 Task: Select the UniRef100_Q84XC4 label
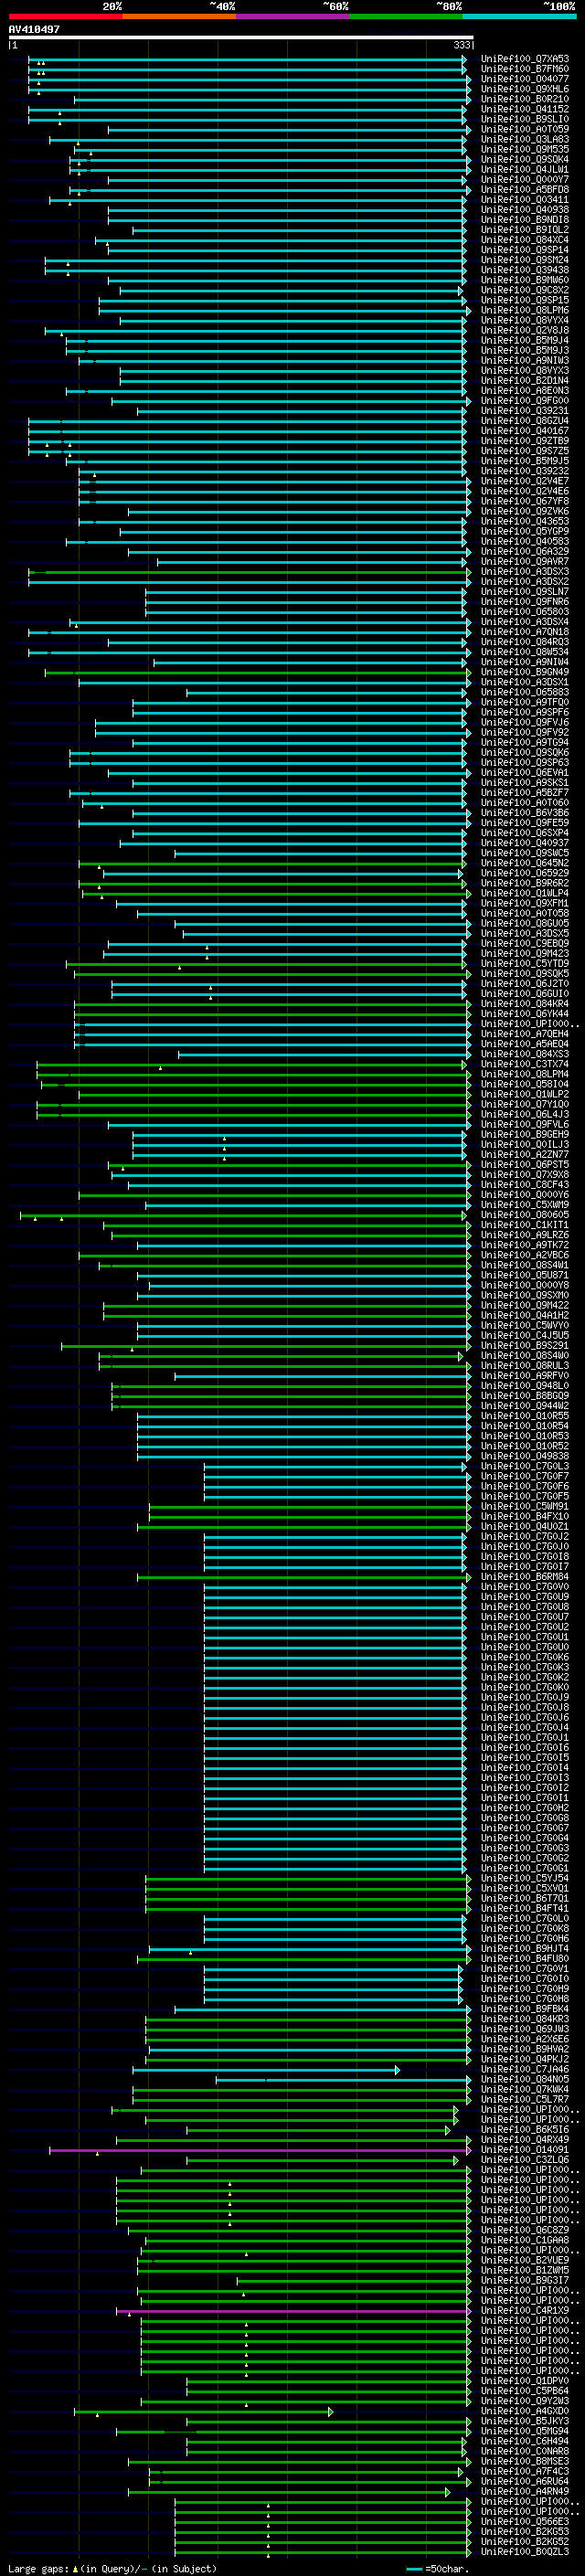click(x=525, y=240)
